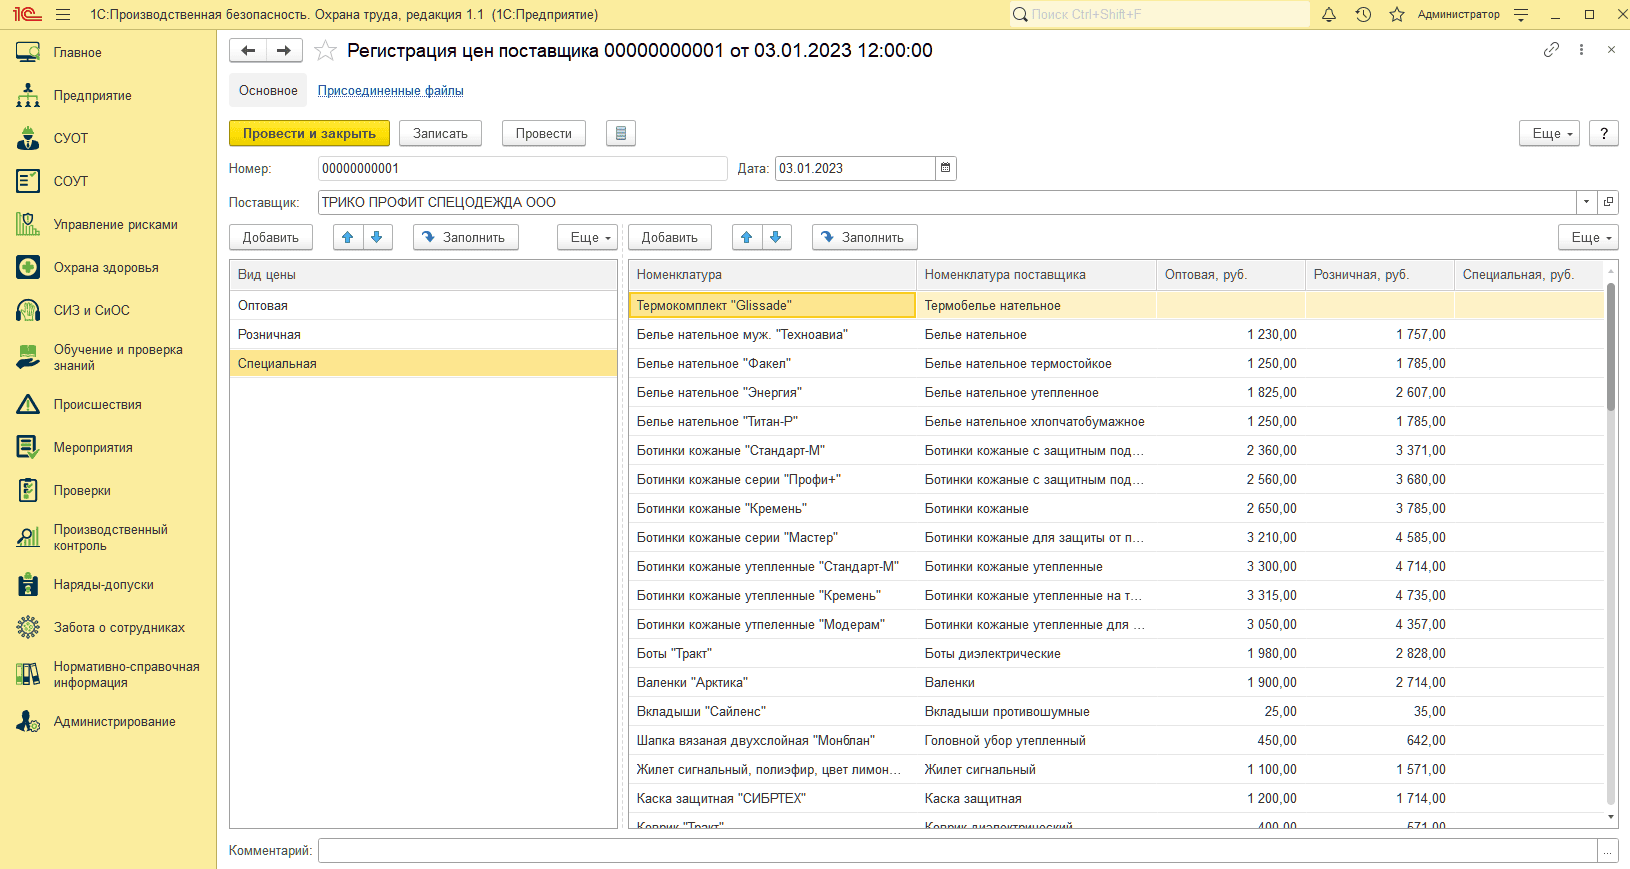Open notifications bell icon
The width and height of the screenshot is (1630, 869).
pyautogui.click(x=1329, y=15)
